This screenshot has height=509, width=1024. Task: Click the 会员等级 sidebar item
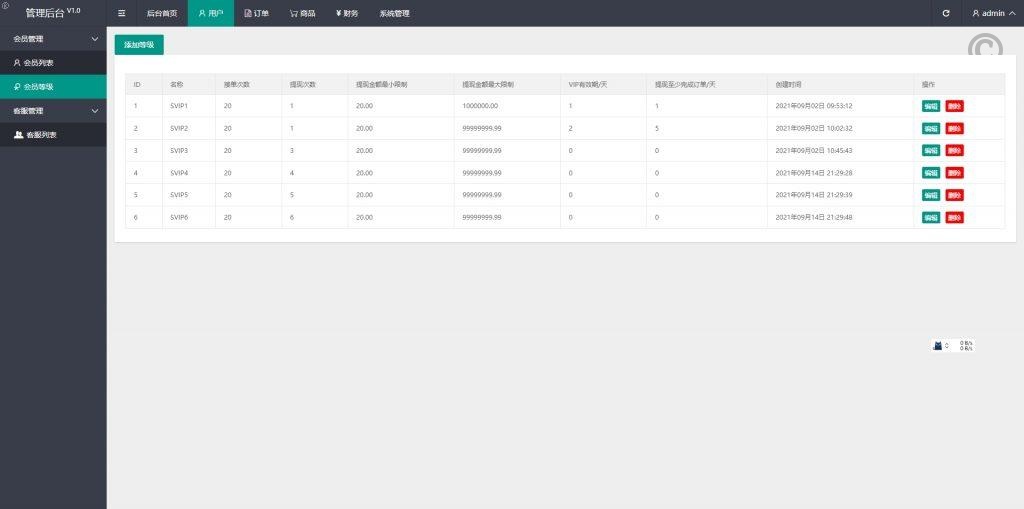click(x=38, y=87)
